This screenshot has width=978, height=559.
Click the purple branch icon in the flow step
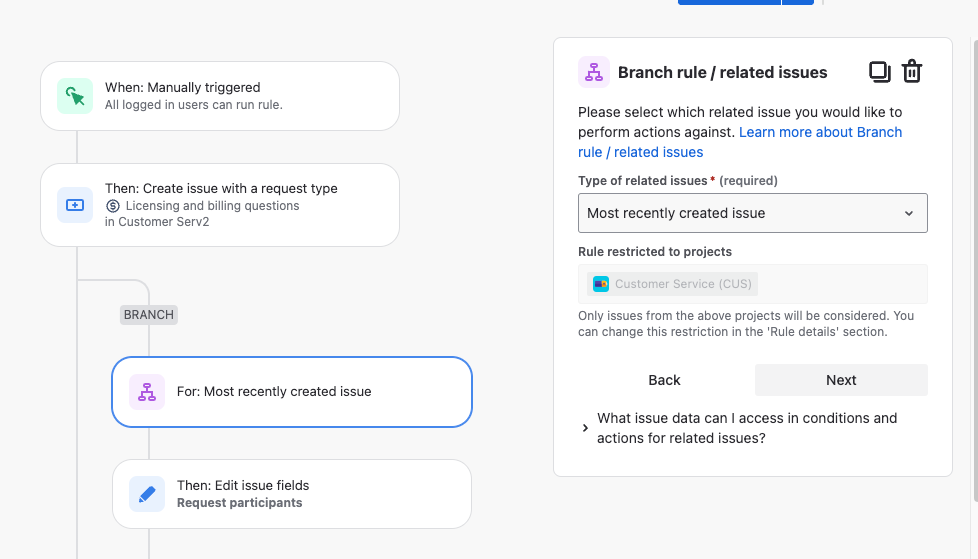click(x=147, y=392)
